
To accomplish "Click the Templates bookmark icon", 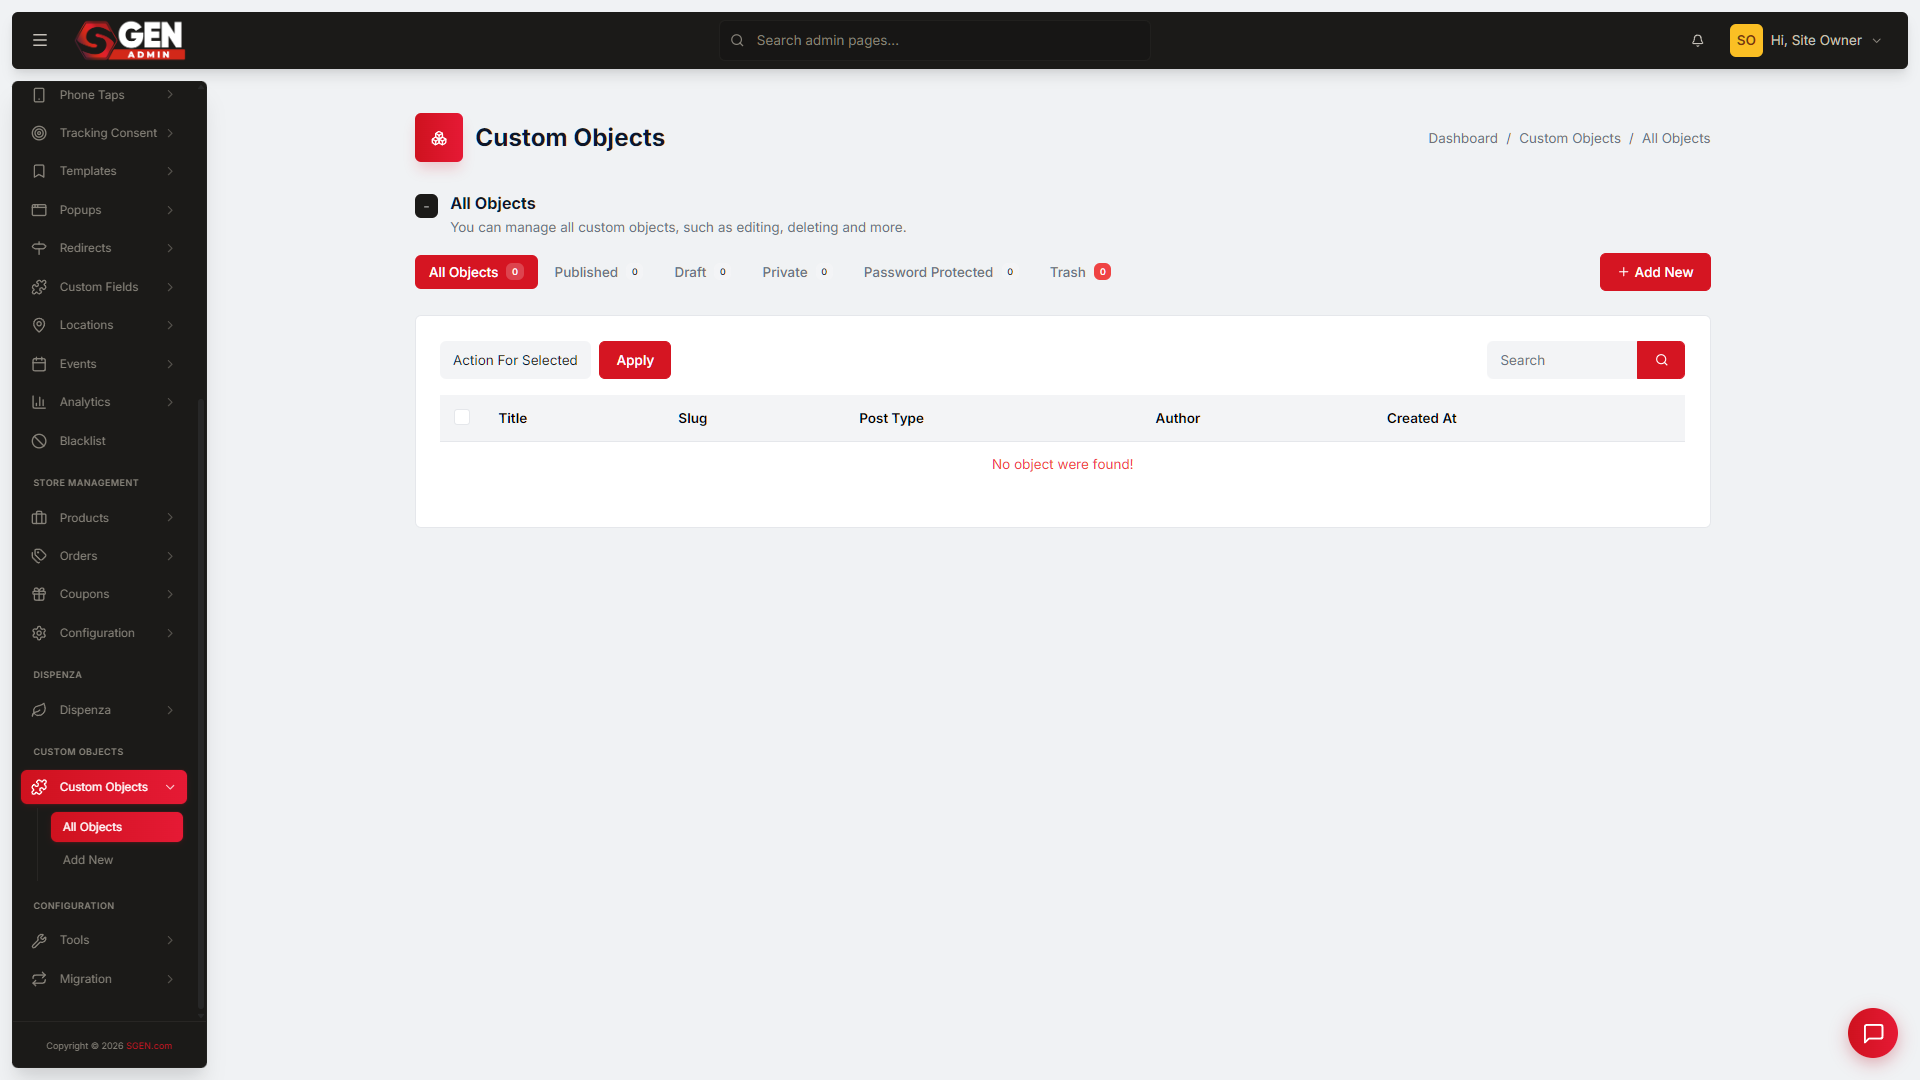I will 39,171.
